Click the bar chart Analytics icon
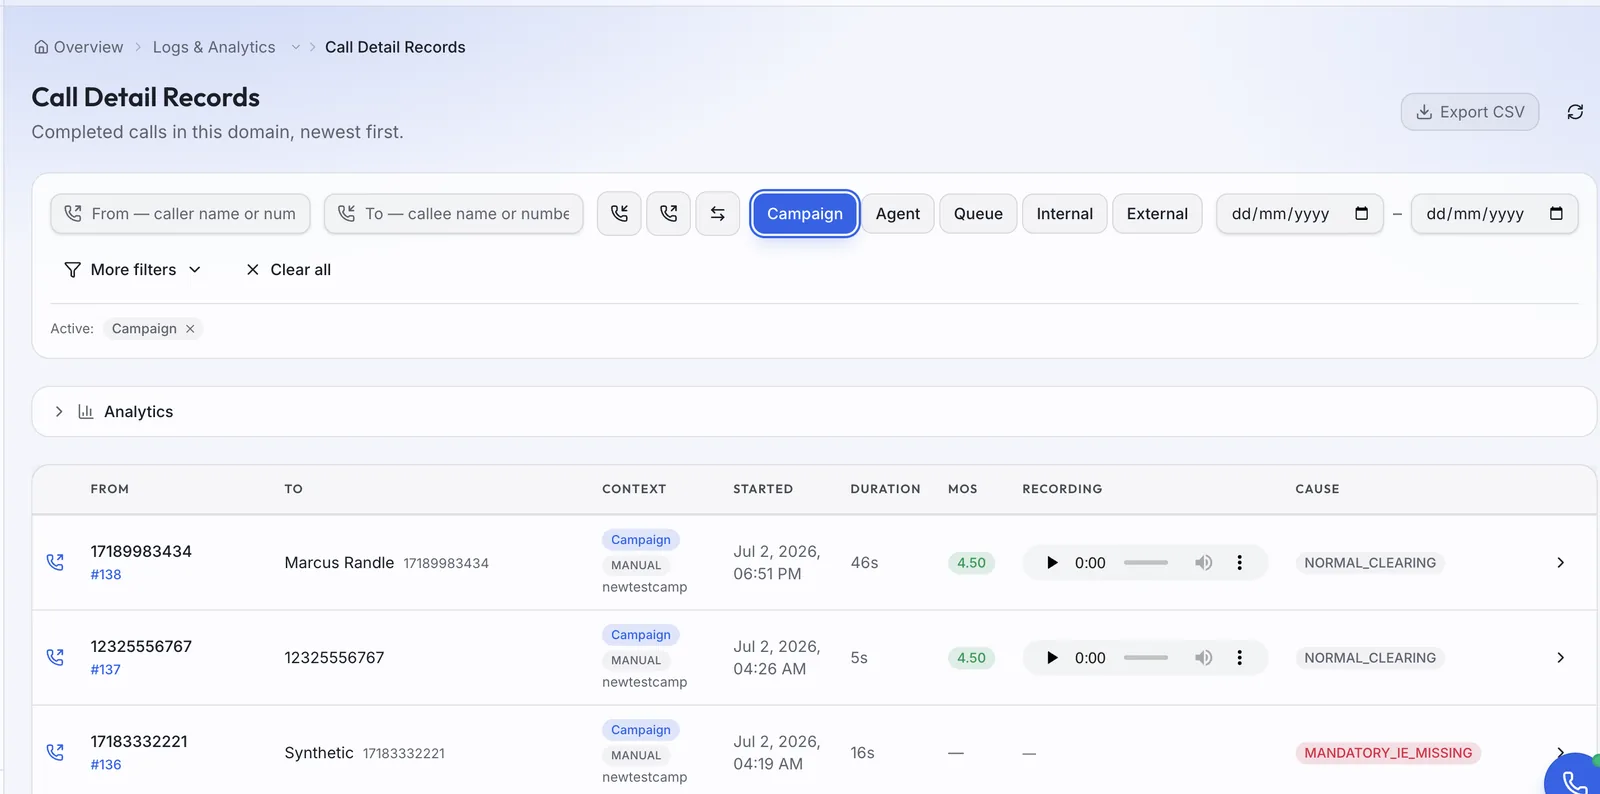1600x794 pixels. [86, 412]
